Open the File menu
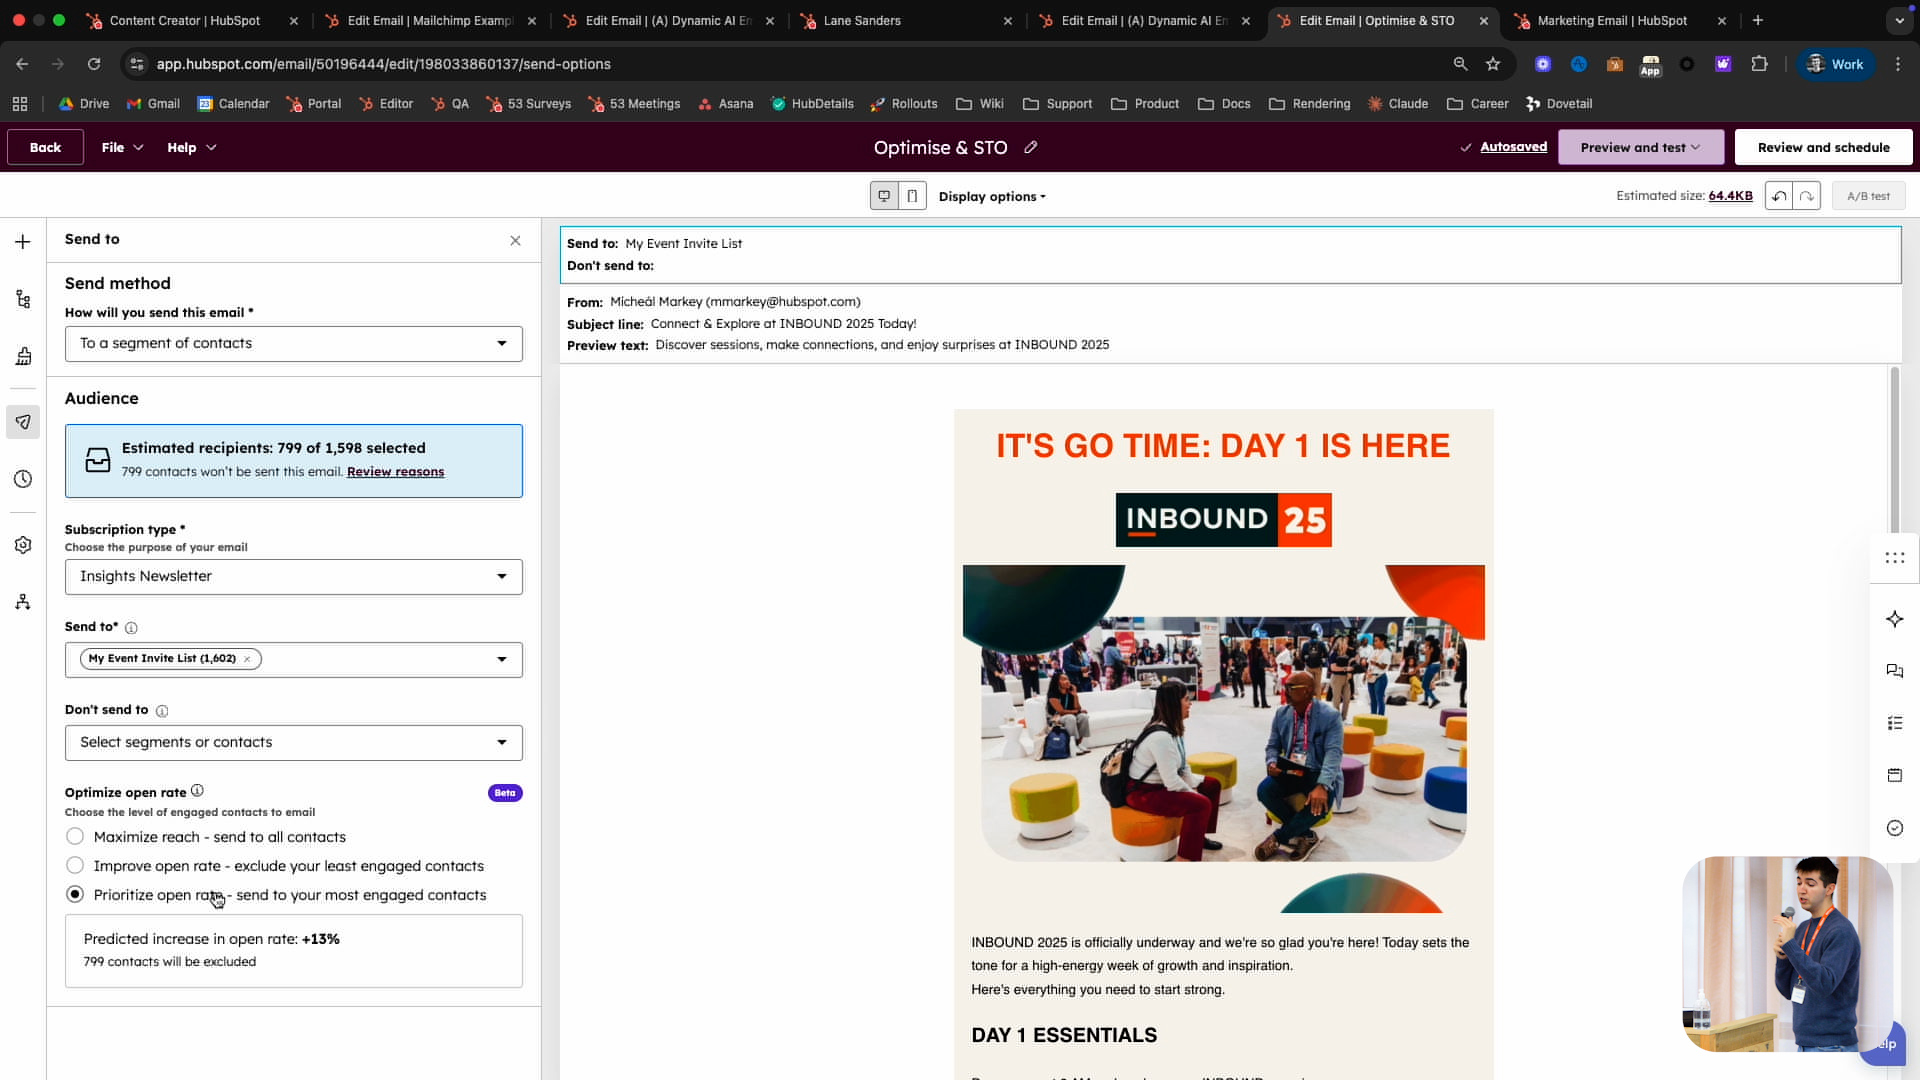 120,147
